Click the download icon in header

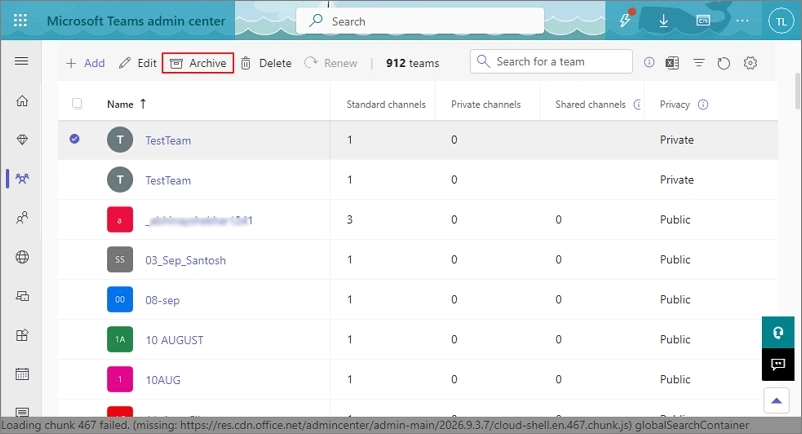pyautogui.click(x=663, y=21)
